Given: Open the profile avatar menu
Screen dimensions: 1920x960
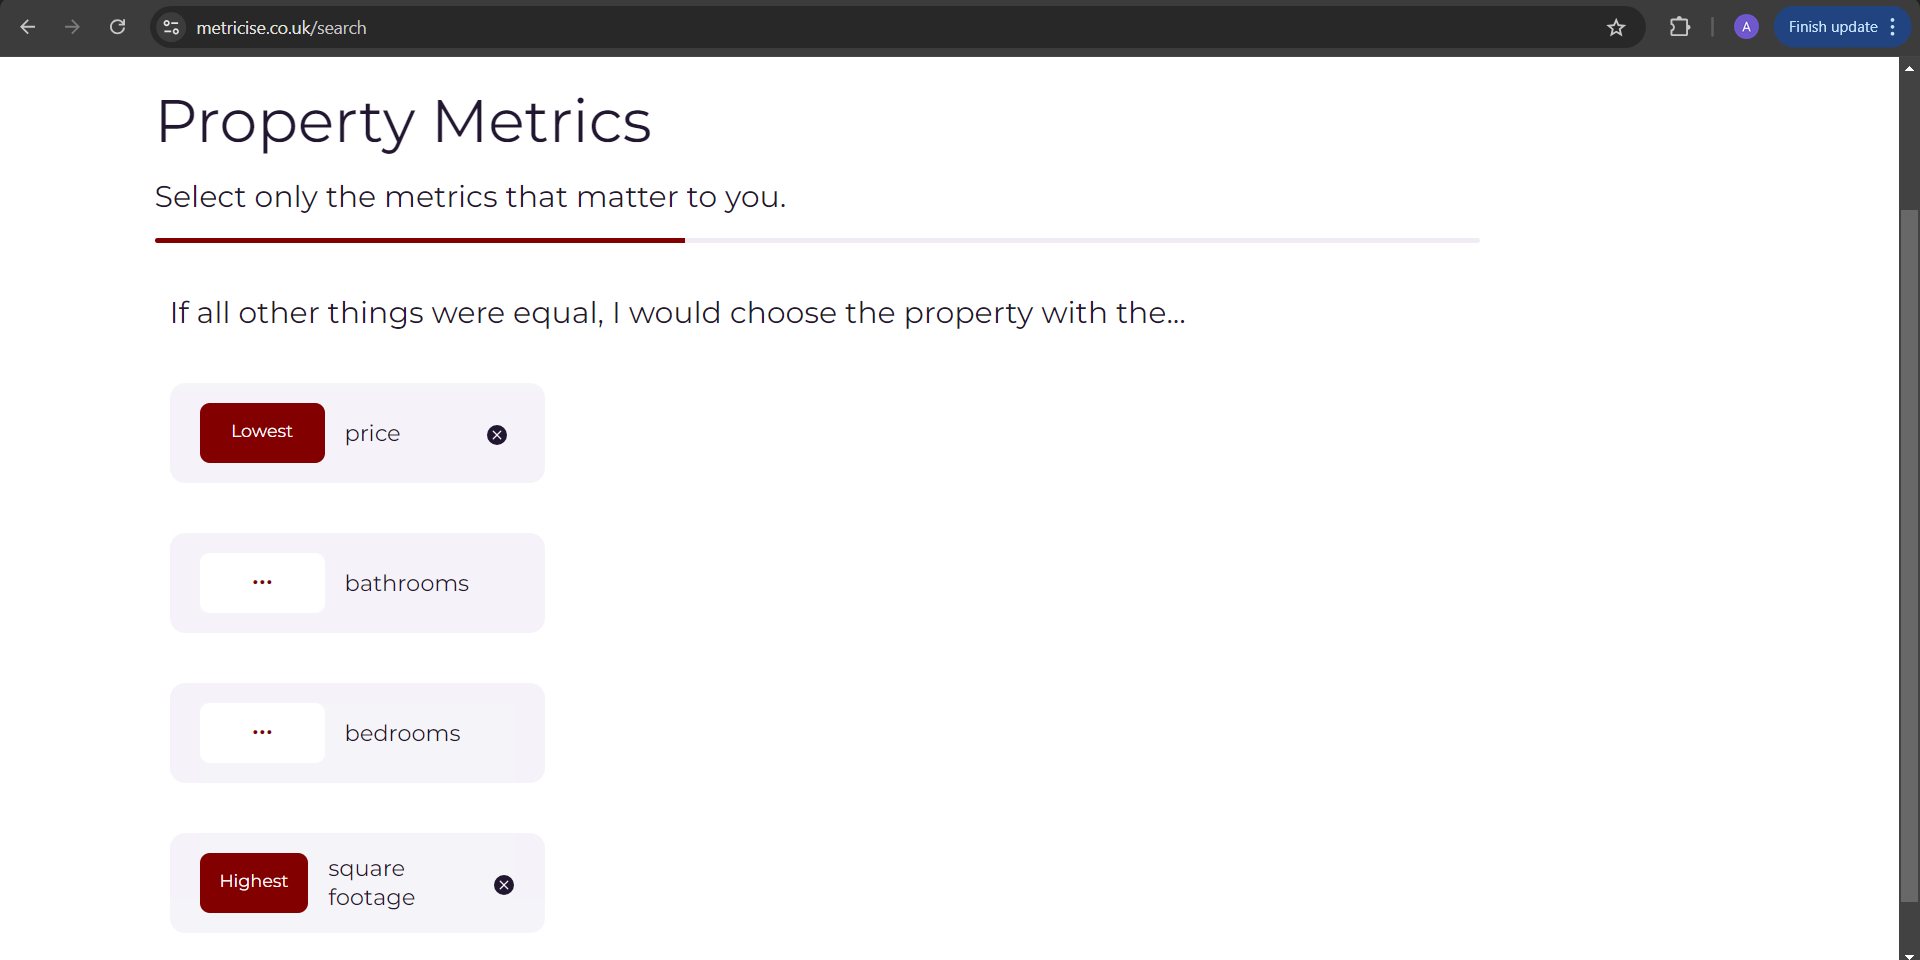Looking at the screenshot, I should (x=1746, y=27).
